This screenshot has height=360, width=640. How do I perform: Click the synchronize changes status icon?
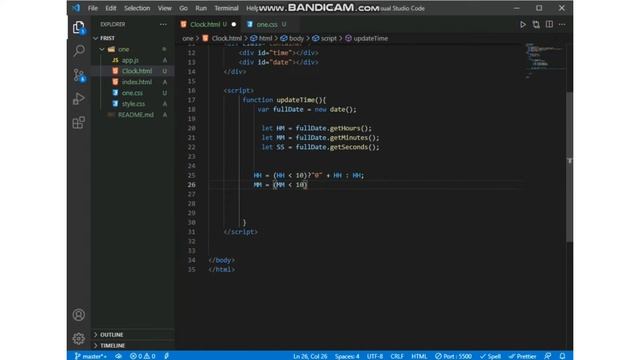click(x=118, y=356)
